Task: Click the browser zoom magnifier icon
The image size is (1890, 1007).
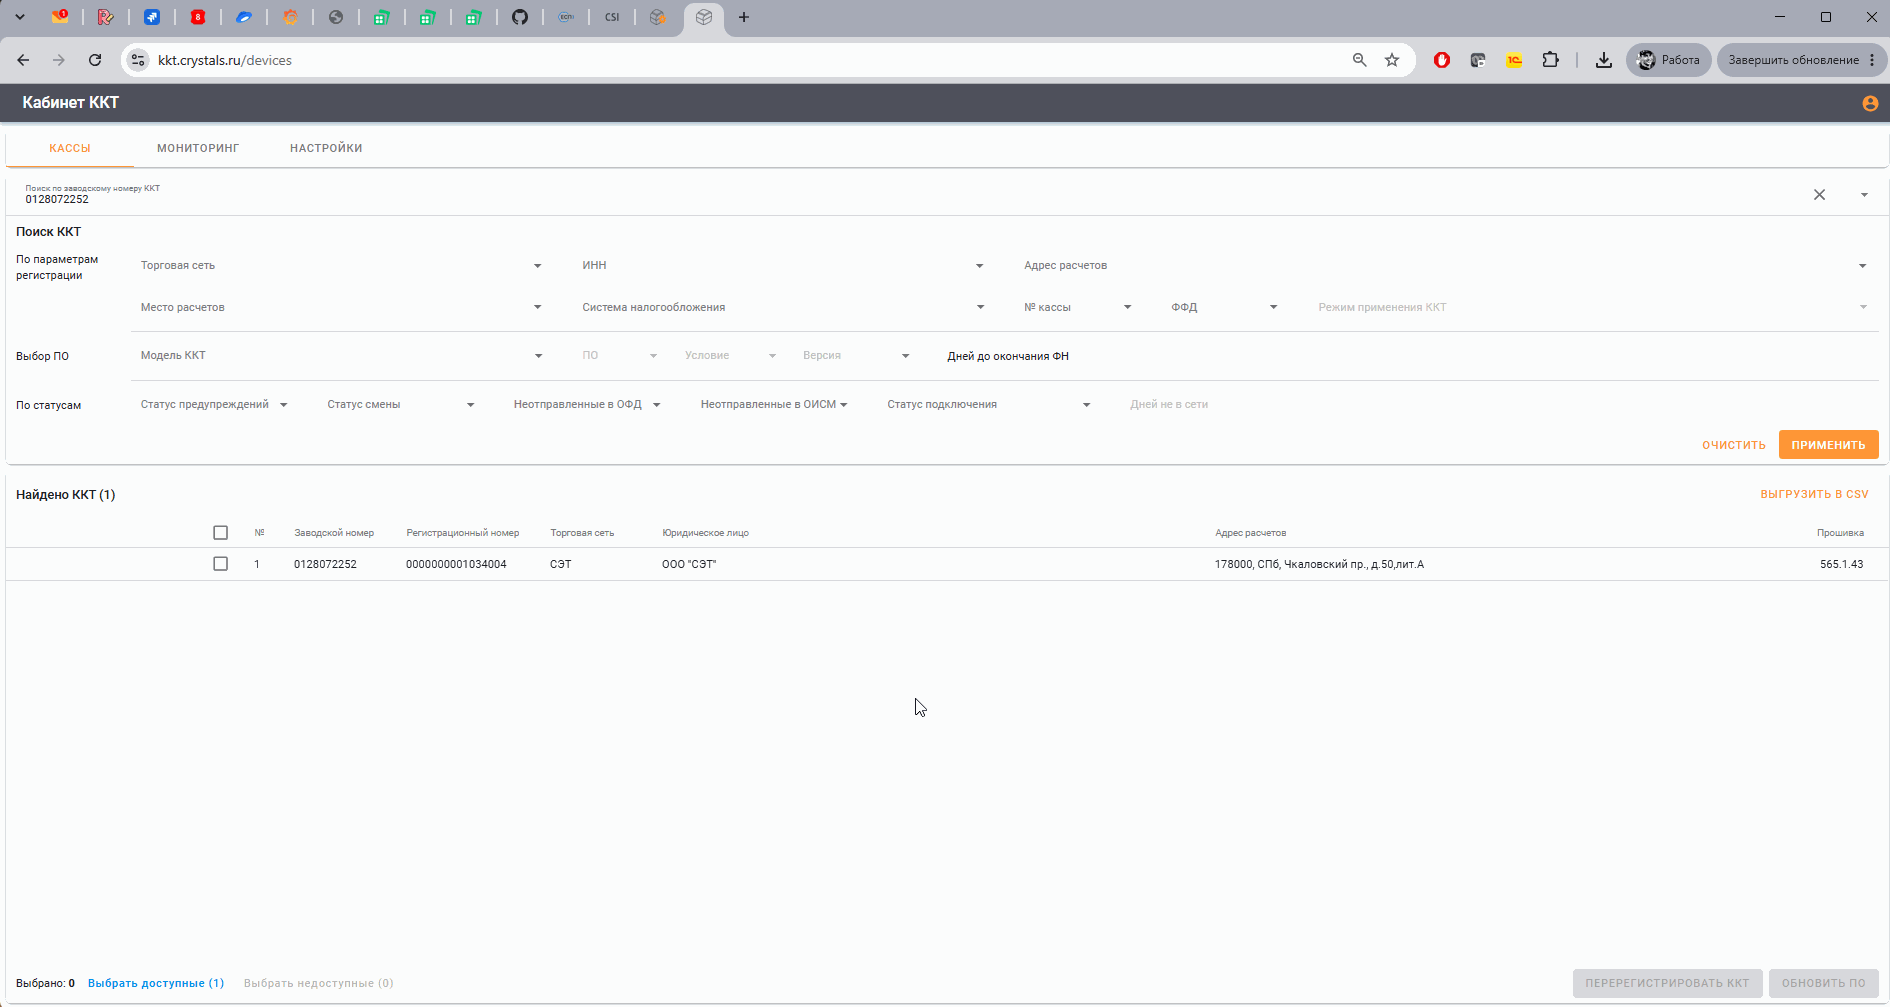Action: [x=1359, y=60]
